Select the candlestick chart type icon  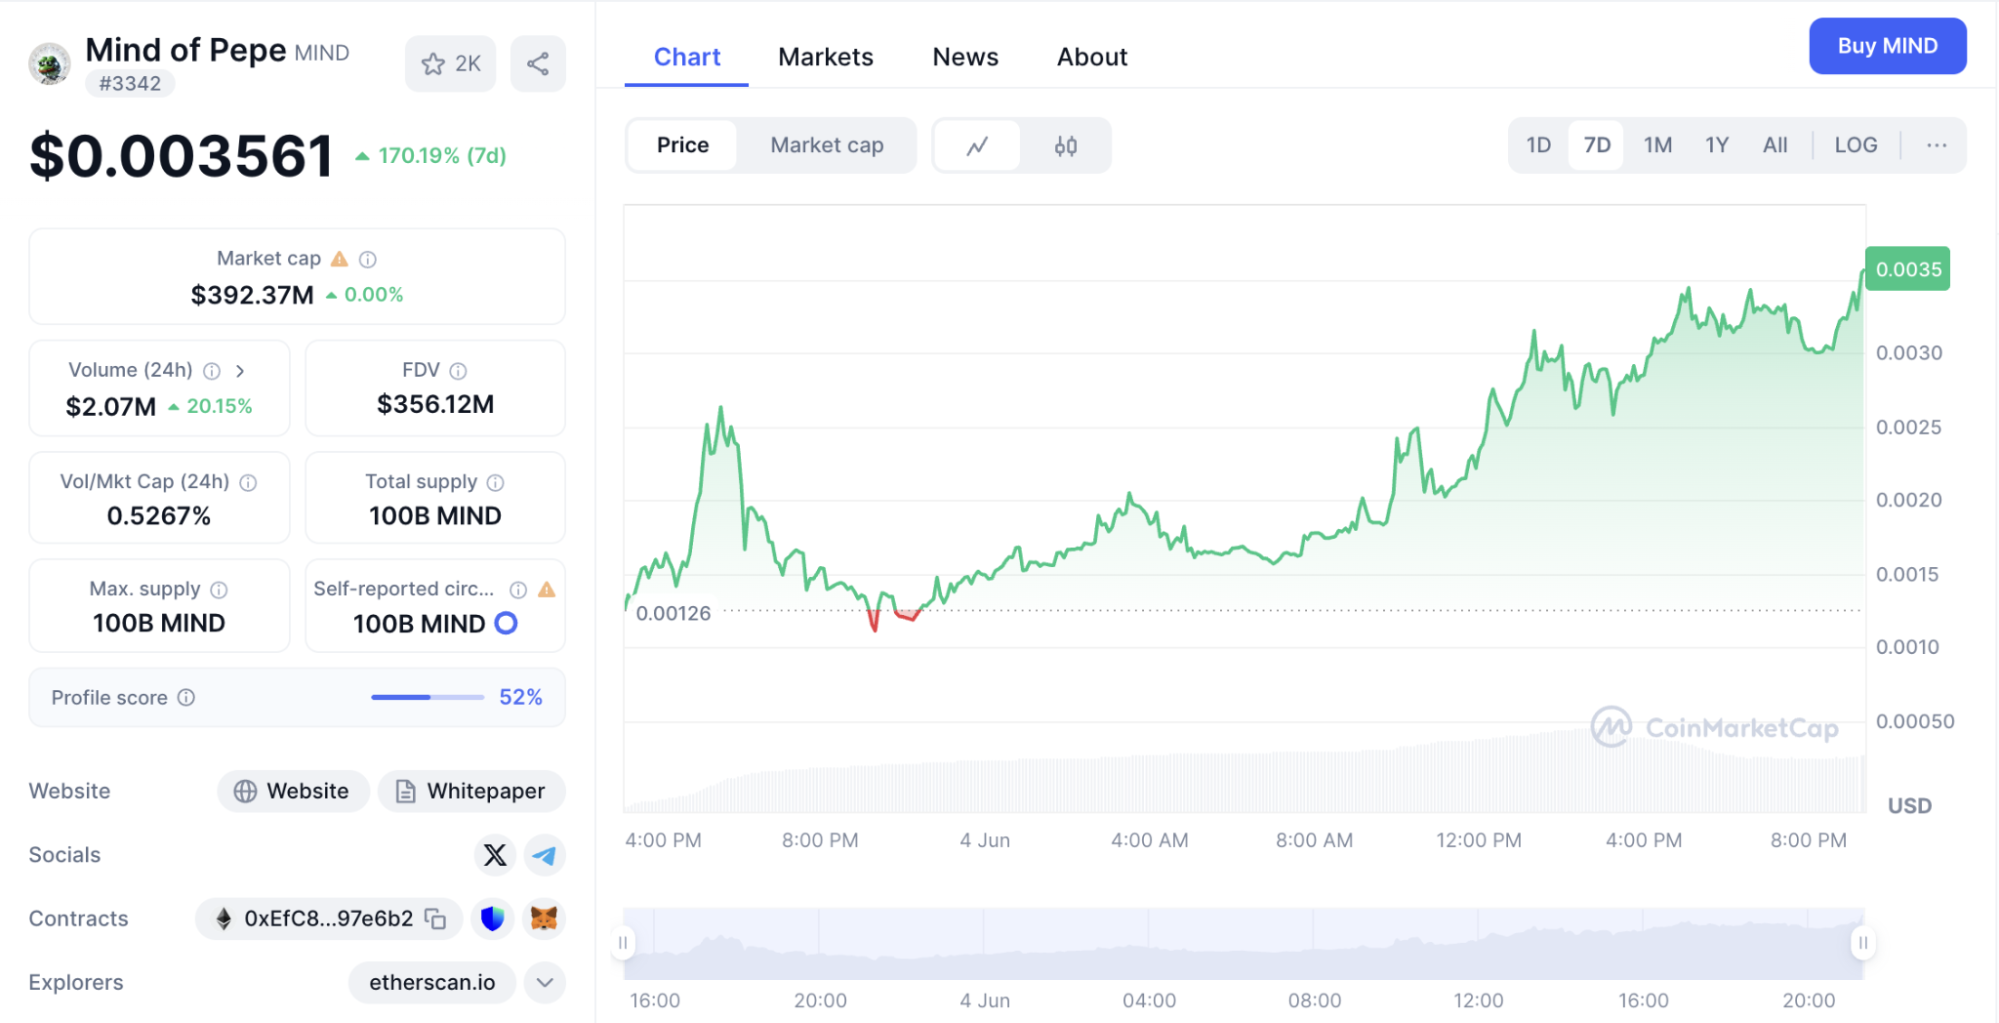pos(1066,146)
